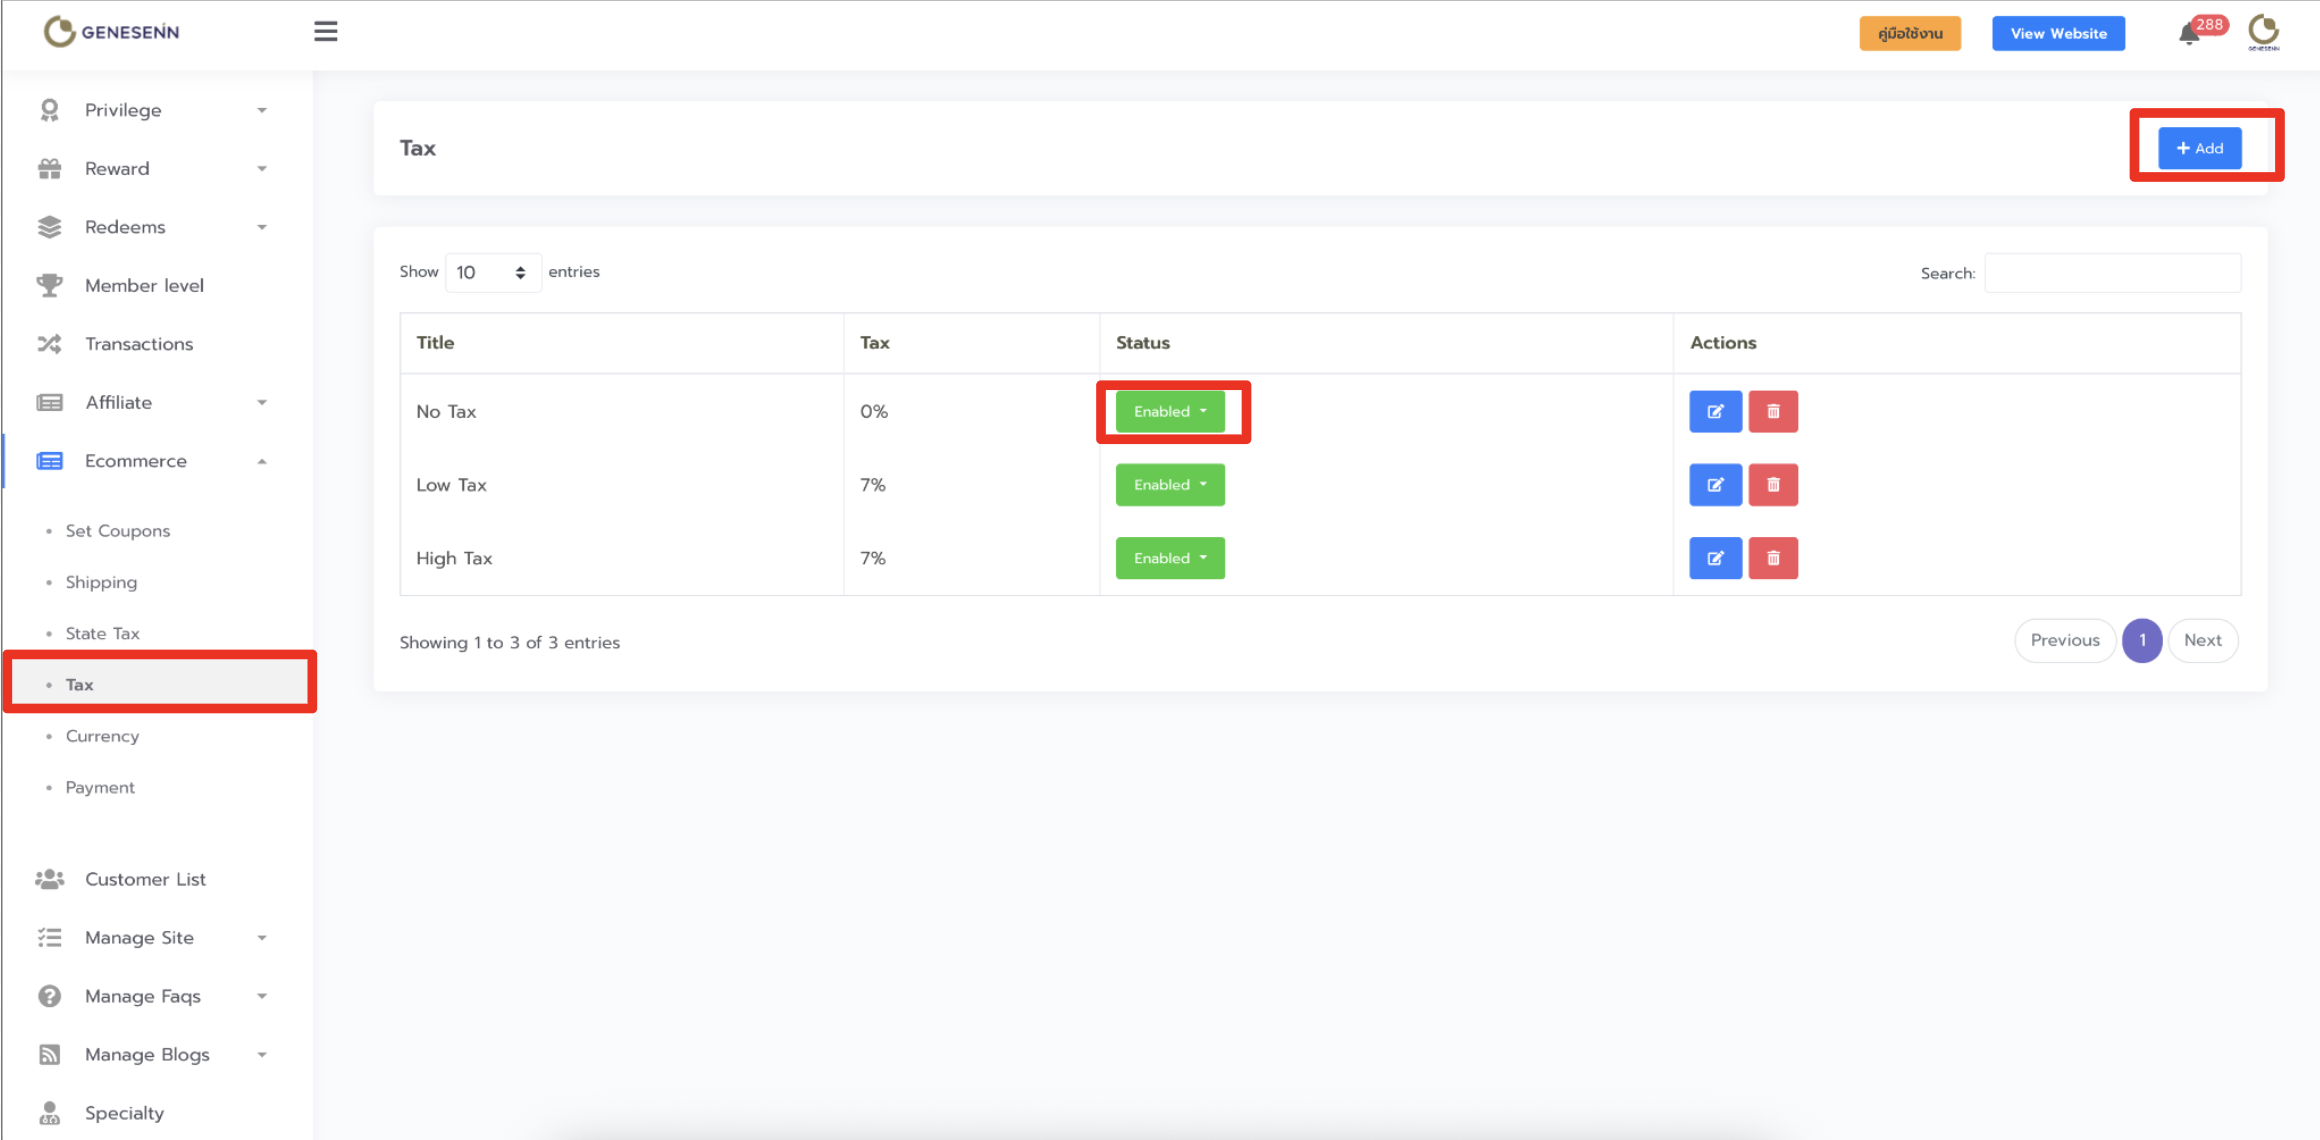This screenshot has height=1140, width=2320.
Task: Click the delete icon for Low Tax
Action: pyautogui.click(x=1773, y=485)
